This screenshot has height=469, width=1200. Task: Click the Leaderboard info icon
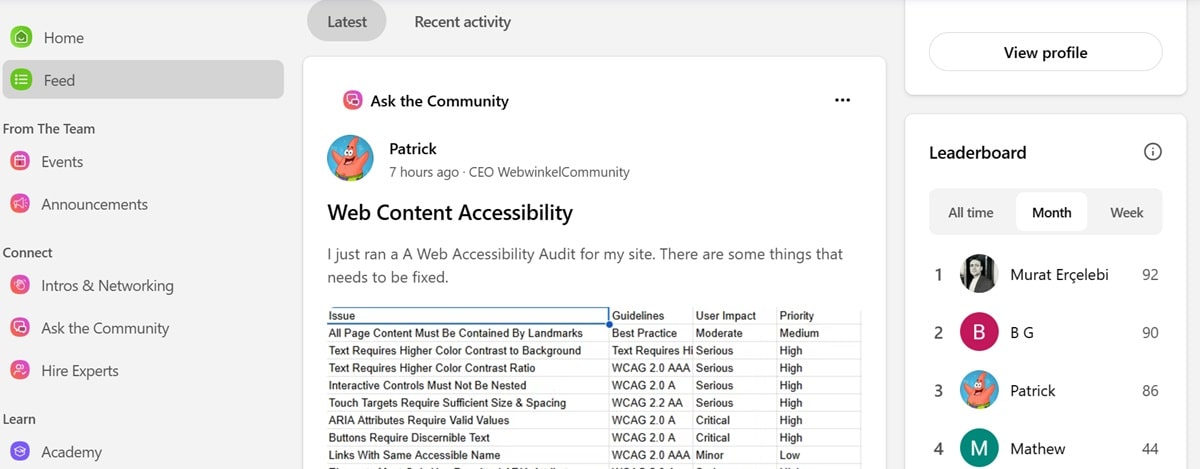pyautogui.click(x=1152, y=153)
